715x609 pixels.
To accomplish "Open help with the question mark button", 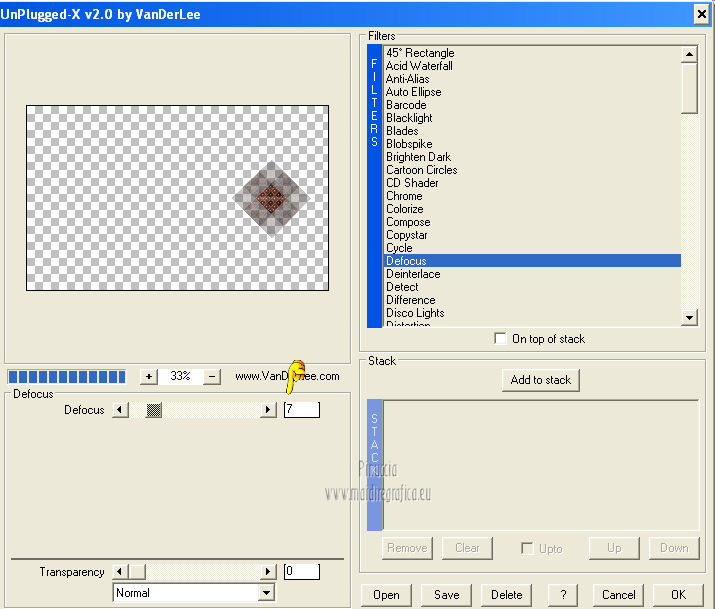I will pos(563,595).
